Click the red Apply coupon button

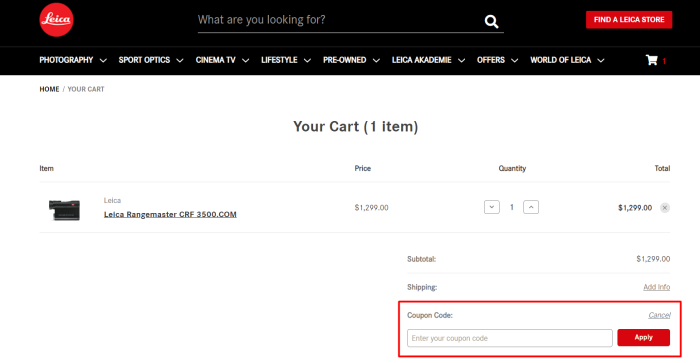(x=643, y=338)
